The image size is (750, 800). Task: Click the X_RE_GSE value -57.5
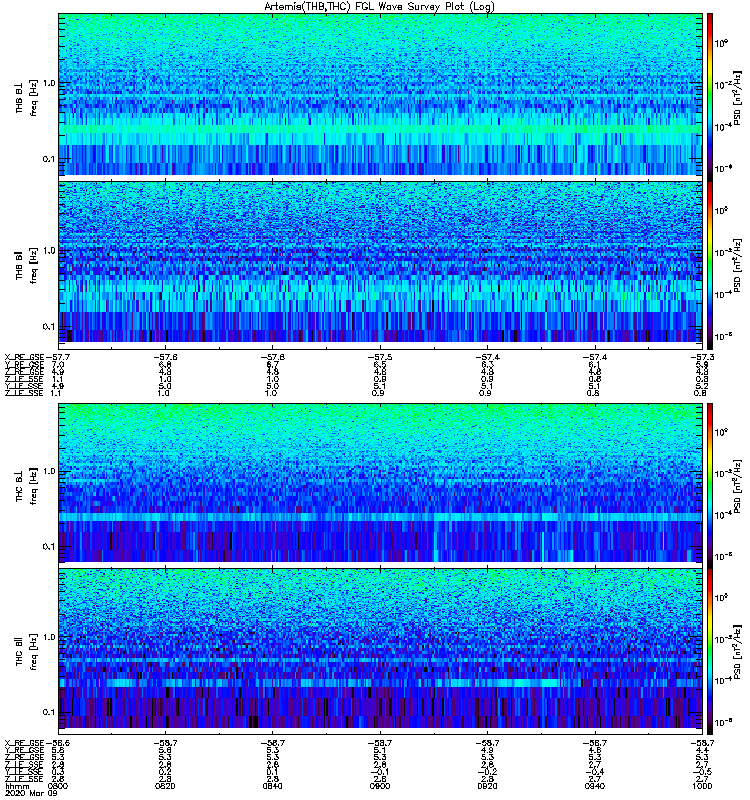coord(380,357)
